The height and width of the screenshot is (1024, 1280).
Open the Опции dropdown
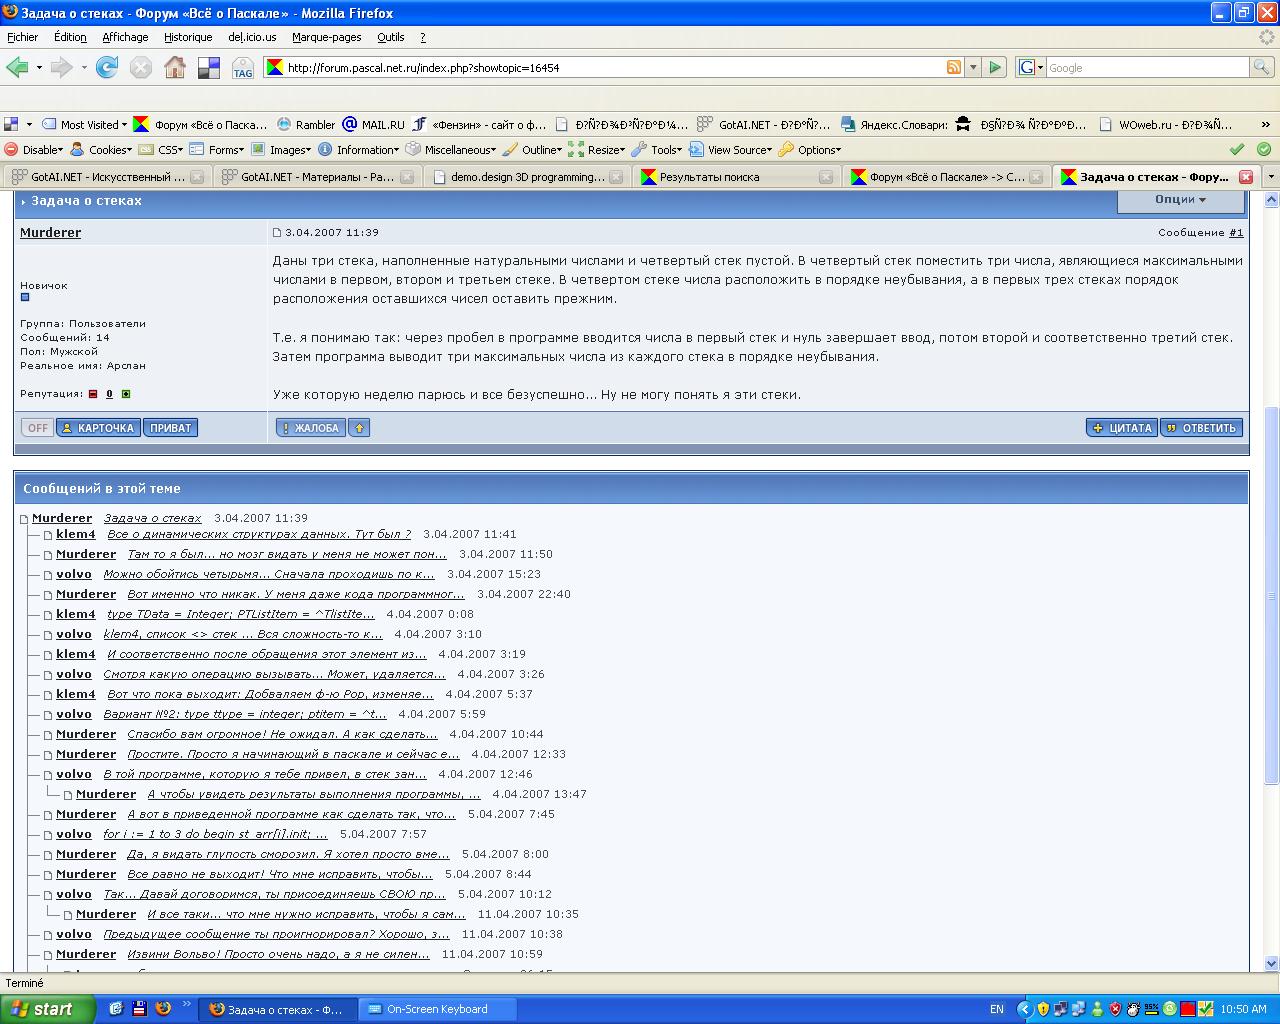(x=1180, y=199)
